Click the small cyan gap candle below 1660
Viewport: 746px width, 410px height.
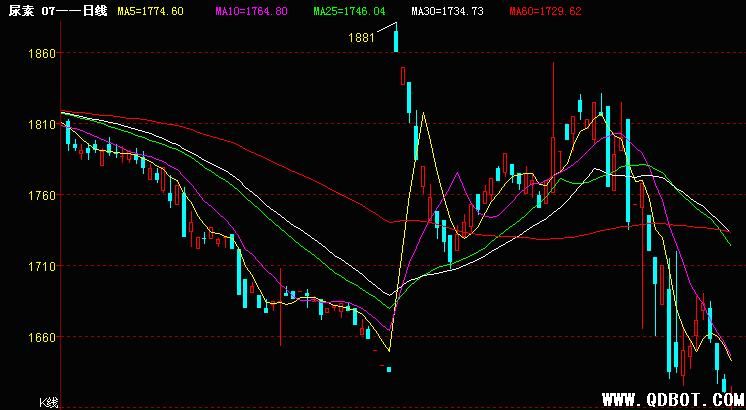388,370
